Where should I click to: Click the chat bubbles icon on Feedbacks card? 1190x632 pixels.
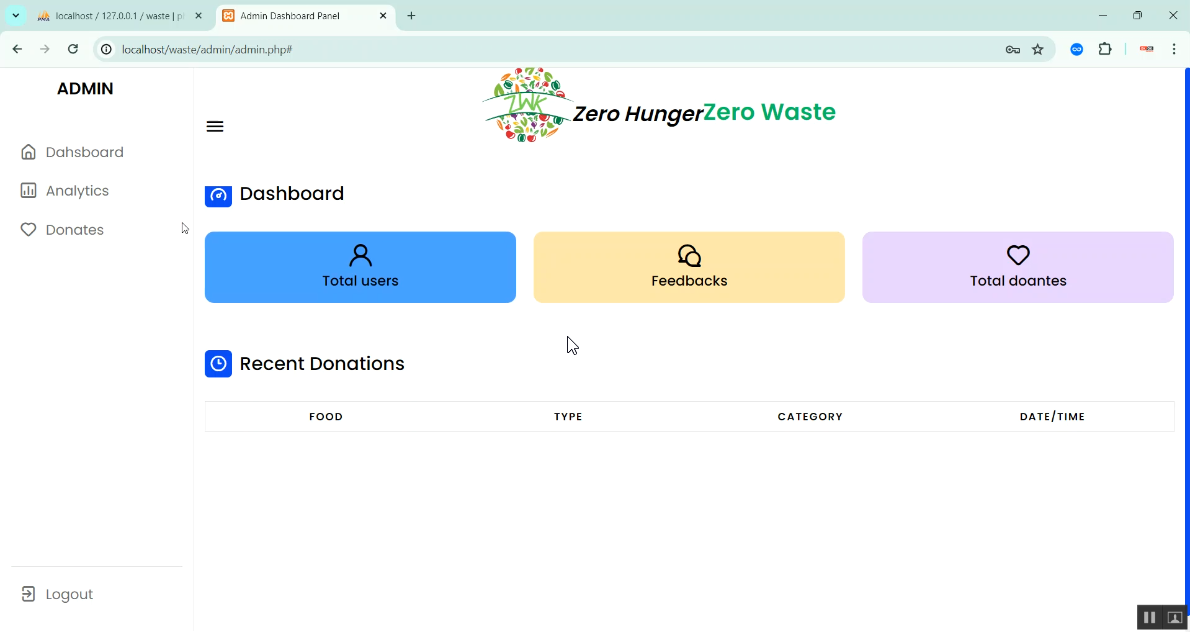tap(689, 256)
